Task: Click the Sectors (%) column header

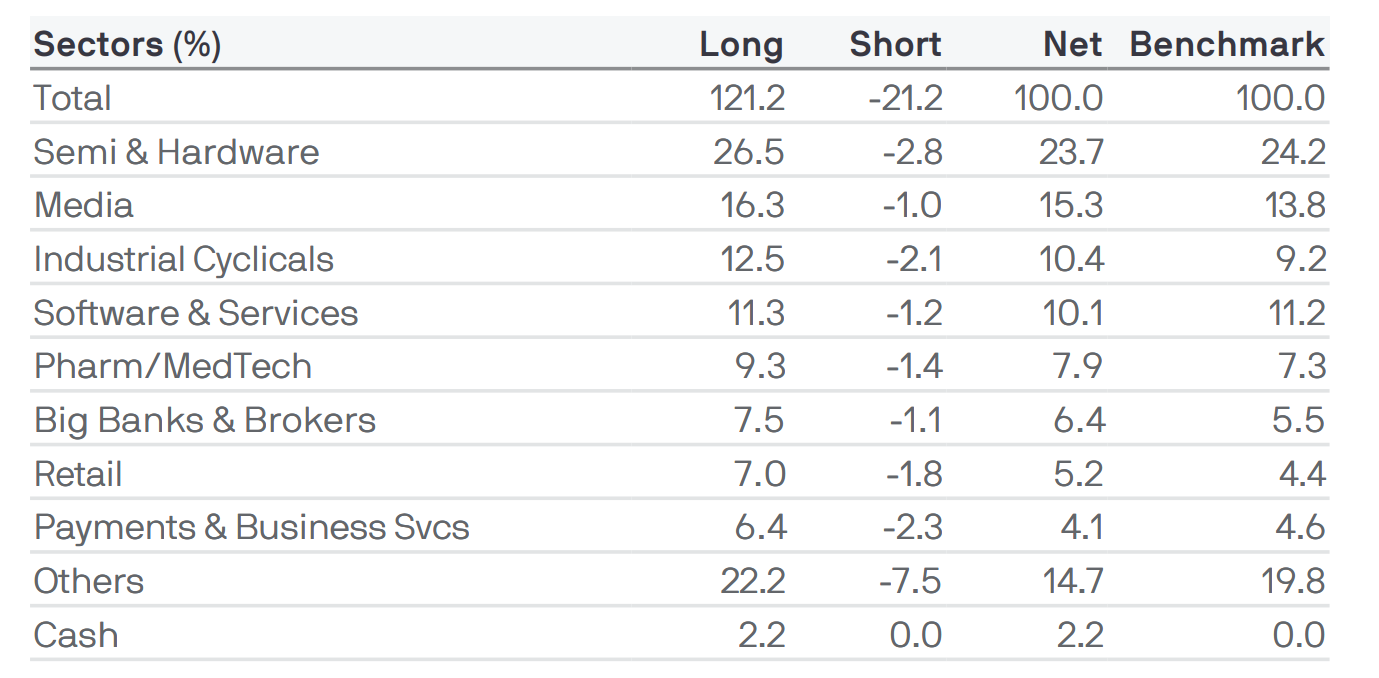Action: pos(127,45)
